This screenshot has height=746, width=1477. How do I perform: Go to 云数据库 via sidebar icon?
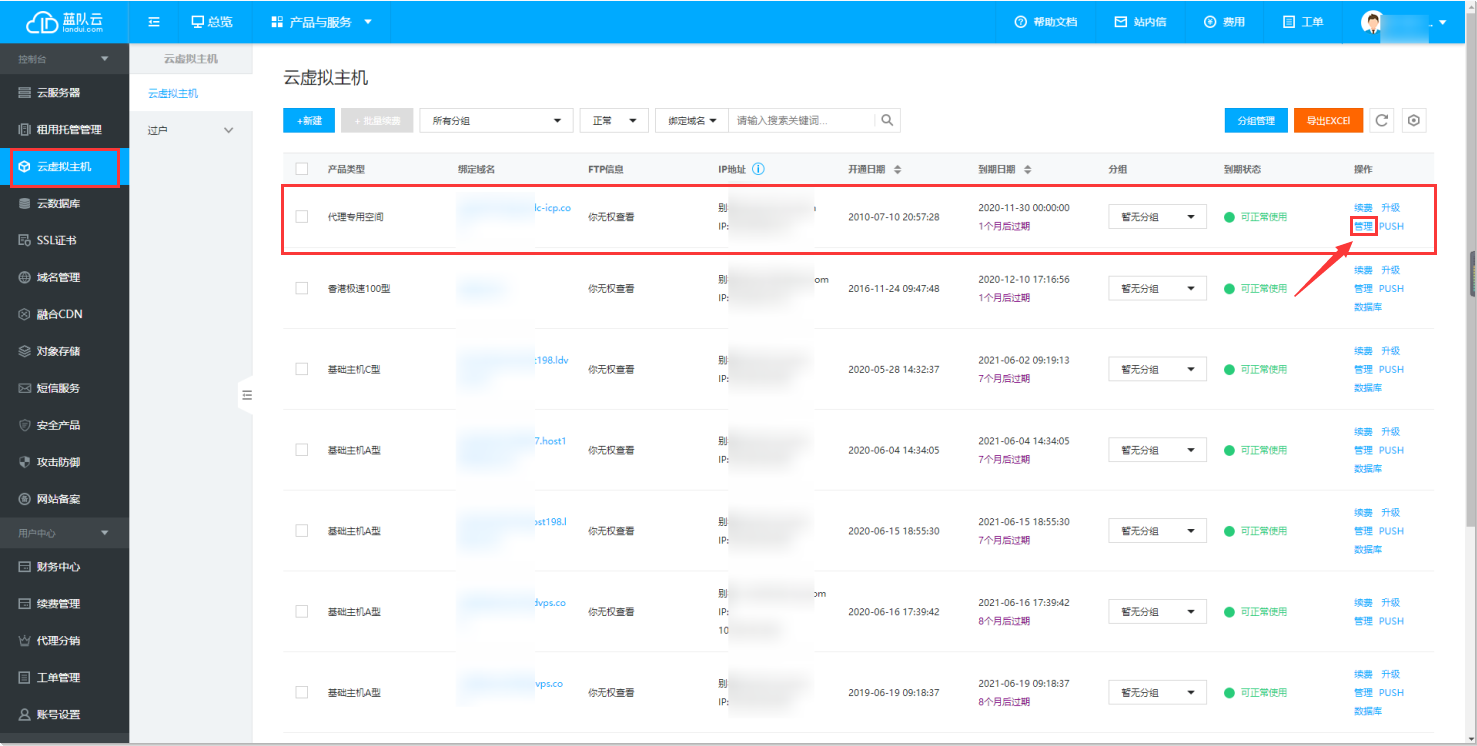tap(25, 204)
